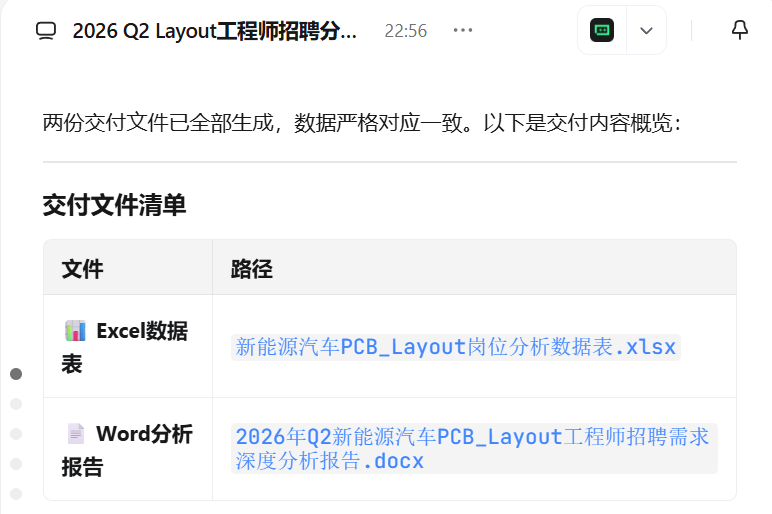Viewport: 772px width, 514px height.
Task: Pin the conversation with the pushpin icon
Action: pyautogui.click(x=740, y=30)
